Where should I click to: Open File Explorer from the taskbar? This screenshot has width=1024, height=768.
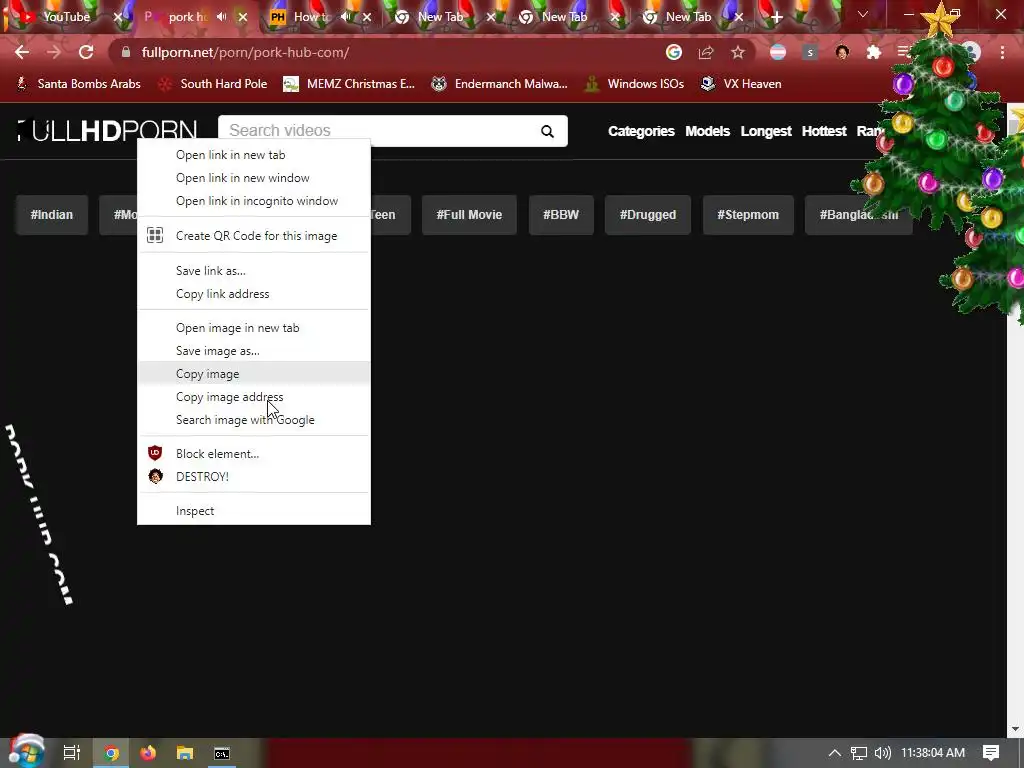(185, 753)
